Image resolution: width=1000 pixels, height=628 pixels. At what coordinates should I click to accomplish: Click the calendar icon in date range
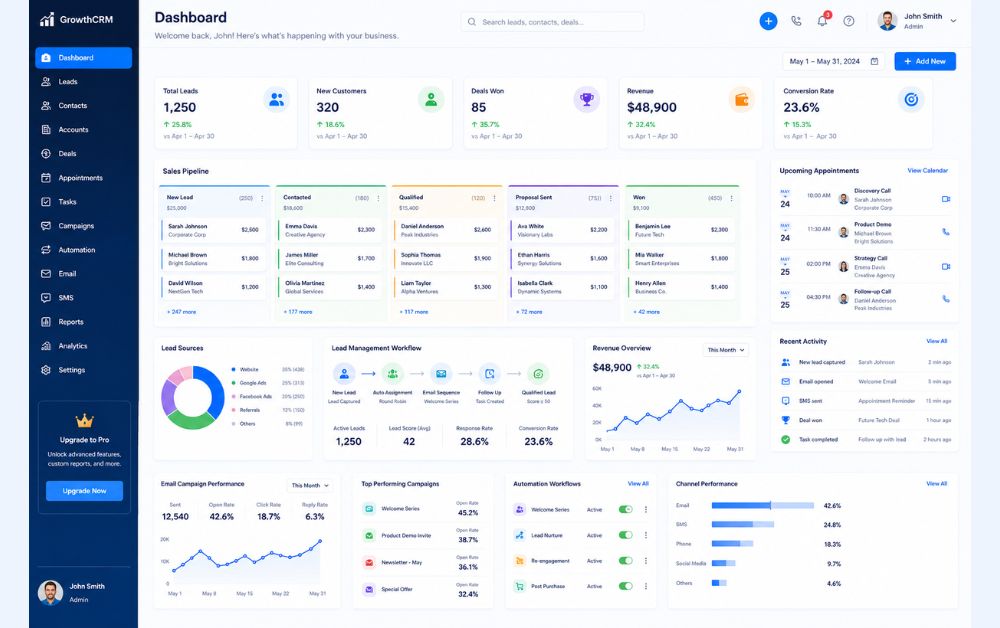click(874, 61)
